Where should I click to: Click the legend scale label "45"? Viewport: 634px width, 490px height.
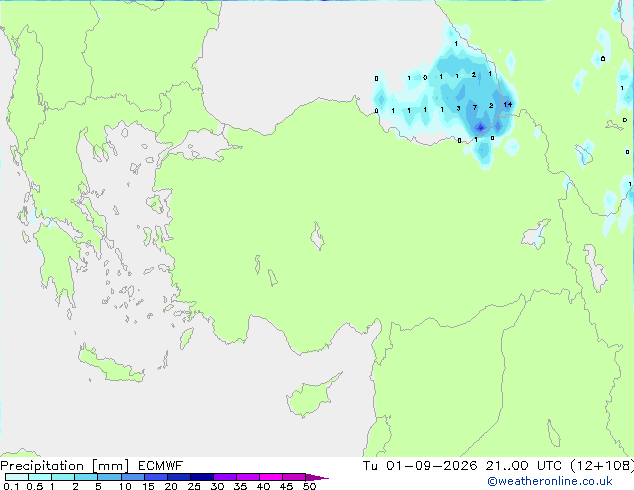click(x=286, y=486)
